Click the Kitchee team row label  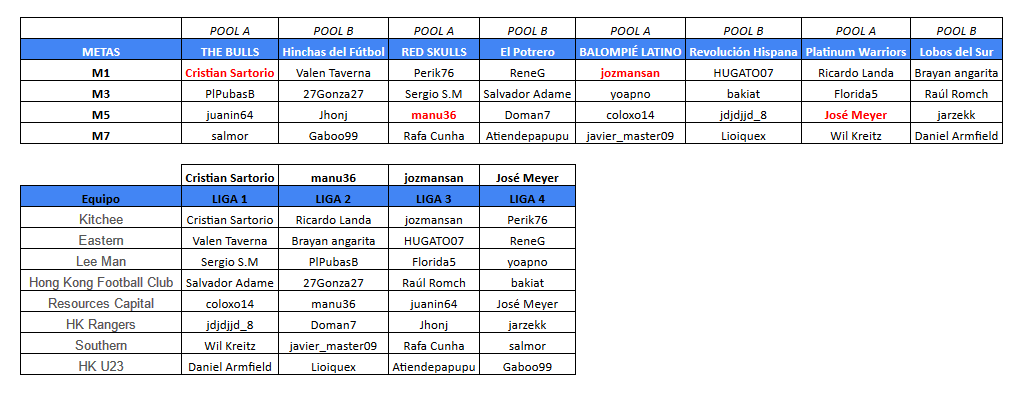click(x=101, y=219)
